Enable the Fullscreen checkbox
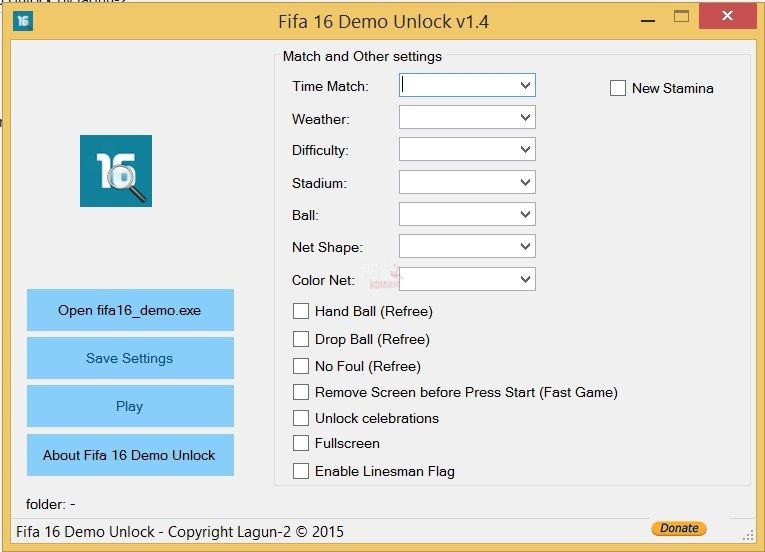Image resolution: width=765 pixels, height=552 pixels. click(301, 443)
